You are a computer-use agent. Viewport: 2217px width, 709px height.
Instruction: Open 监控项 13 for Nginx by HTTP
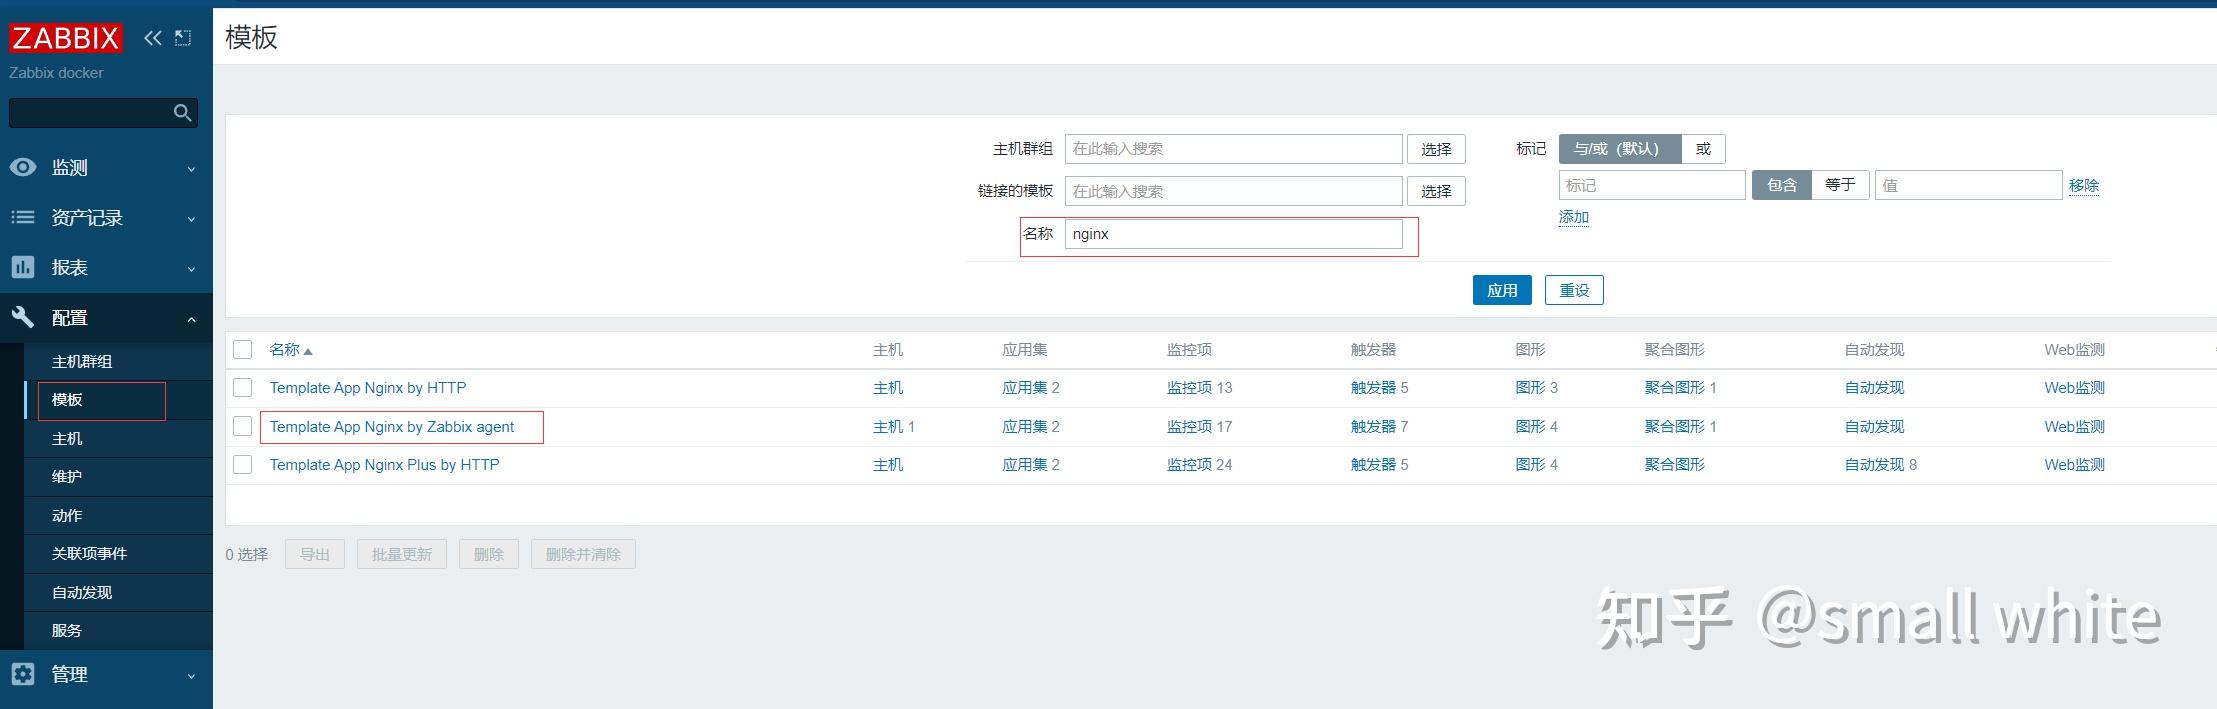(1189, 388)
